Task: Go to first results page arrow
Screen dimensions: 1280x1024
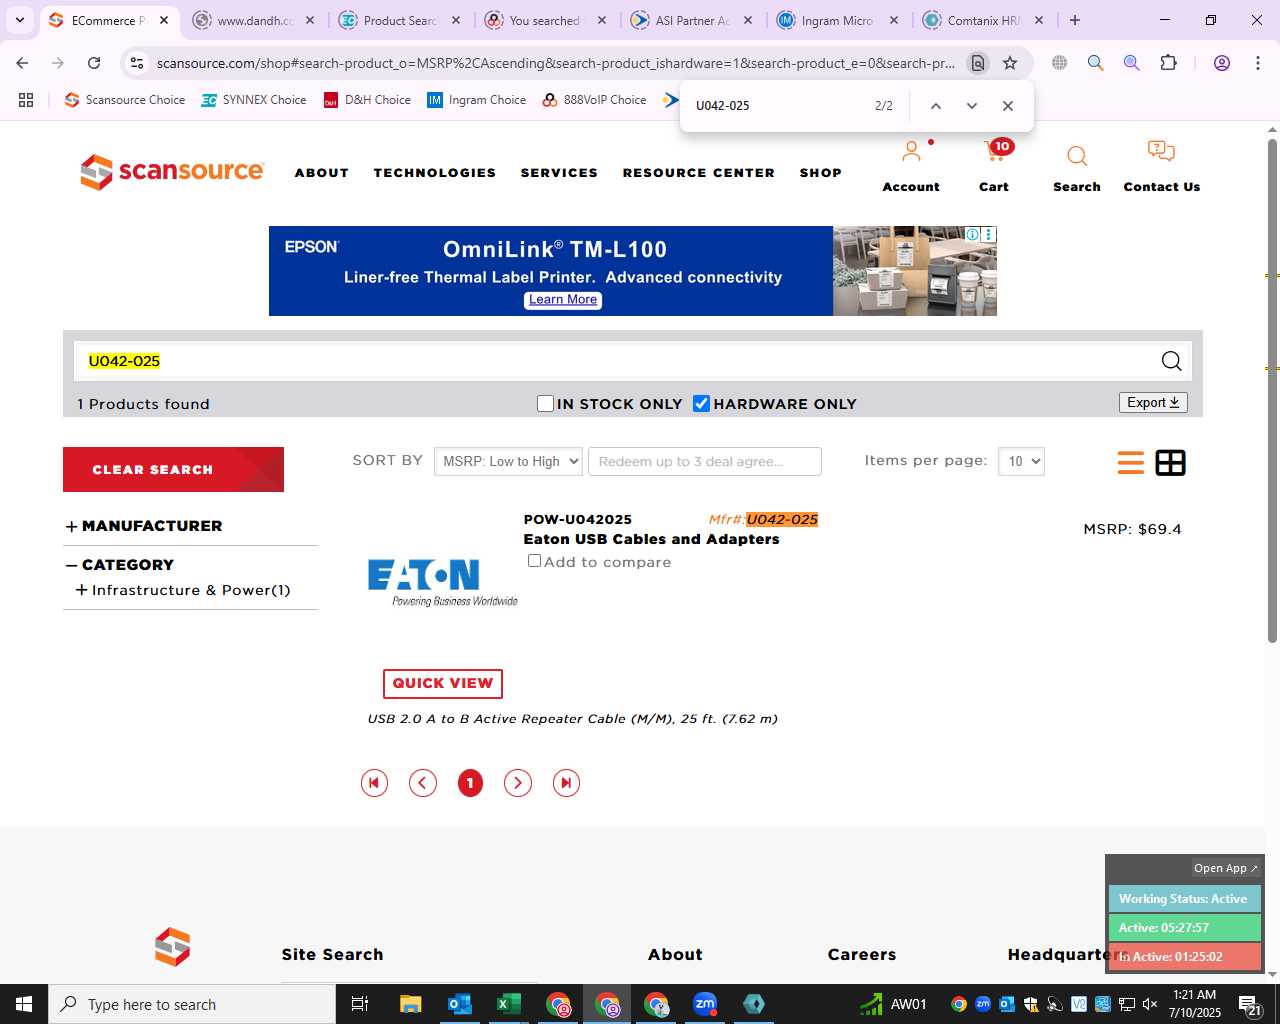Action: (x=374, y=783)
